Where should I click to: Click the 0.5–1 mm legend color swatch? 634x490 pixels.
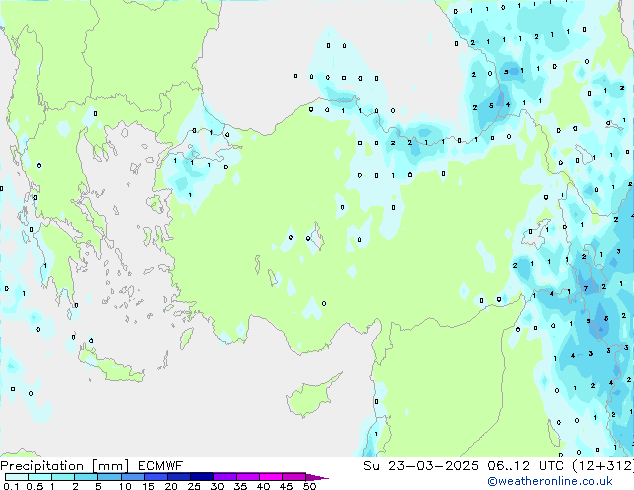click(40, 477)
